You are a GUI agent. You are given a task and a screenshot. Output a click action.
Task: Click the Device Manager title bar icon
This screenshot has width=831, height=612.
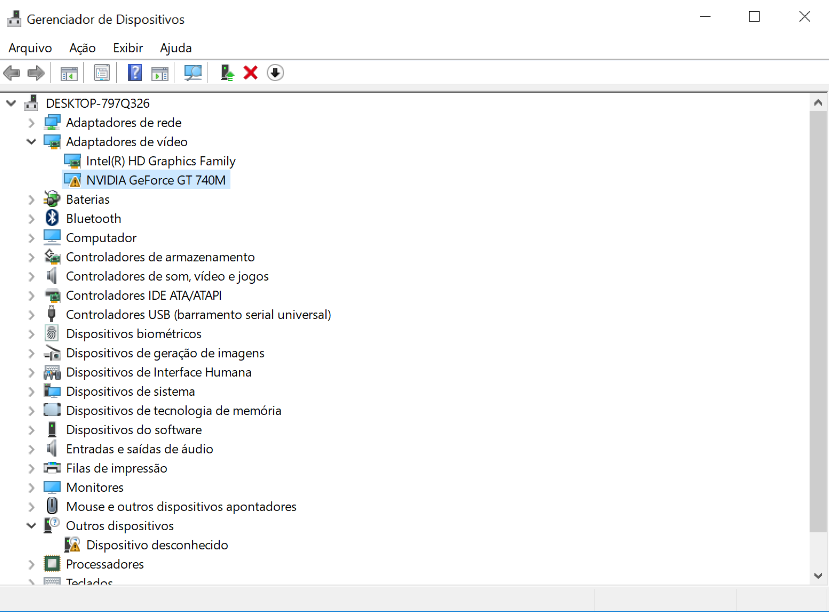14,19
